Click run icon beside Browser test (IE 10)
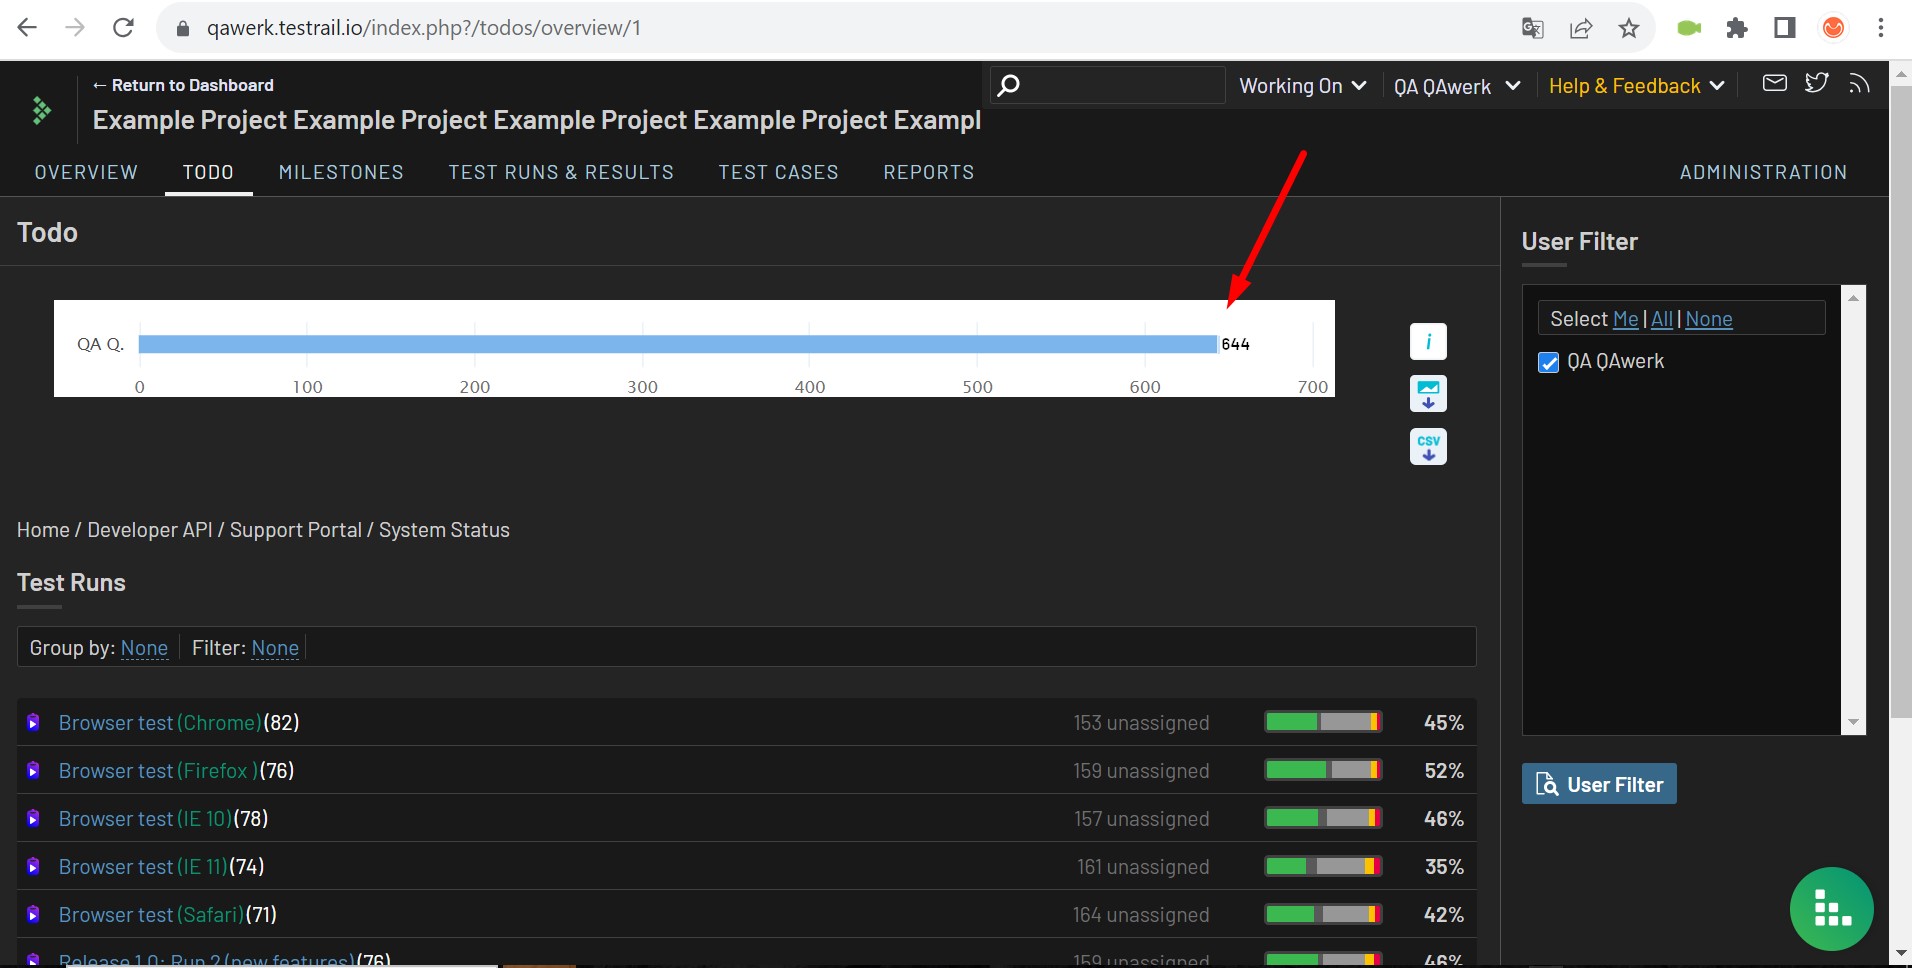The width and height of the screenshot is (1912, 968). click(x=33, y=818)
